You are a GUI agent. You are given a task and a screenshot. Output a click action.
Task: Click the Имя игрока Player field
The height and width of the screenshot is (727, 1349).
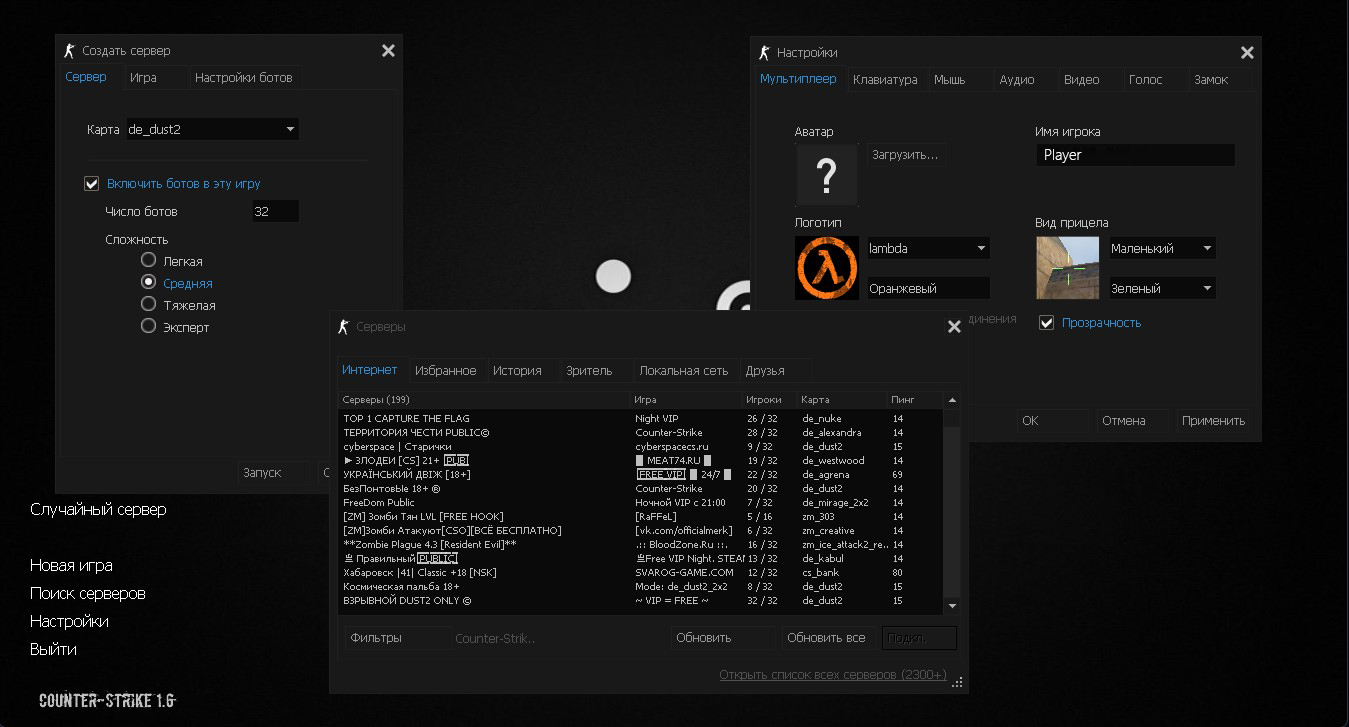[1135, 155]
